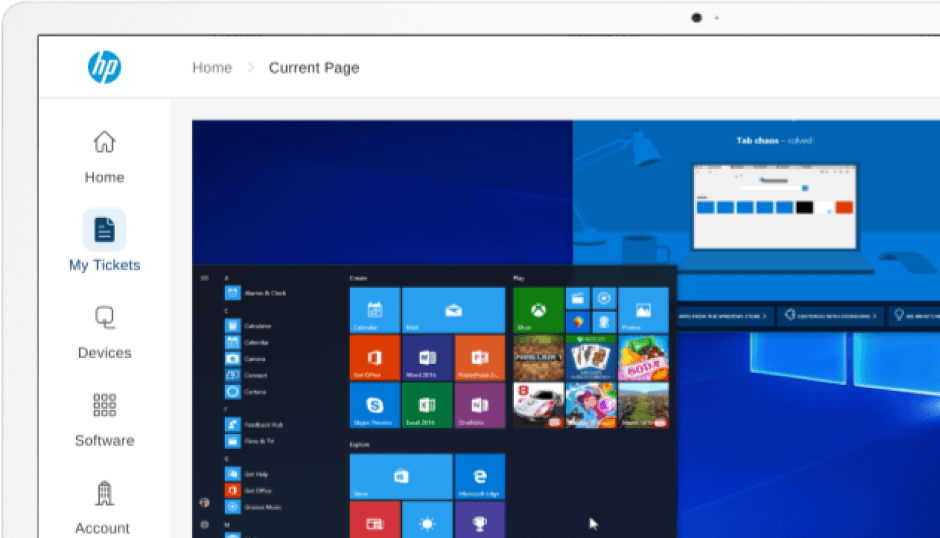This screenshot has height=538, width=940.
Task: Open the Account section in the sidebar
Action: point(103,507)
